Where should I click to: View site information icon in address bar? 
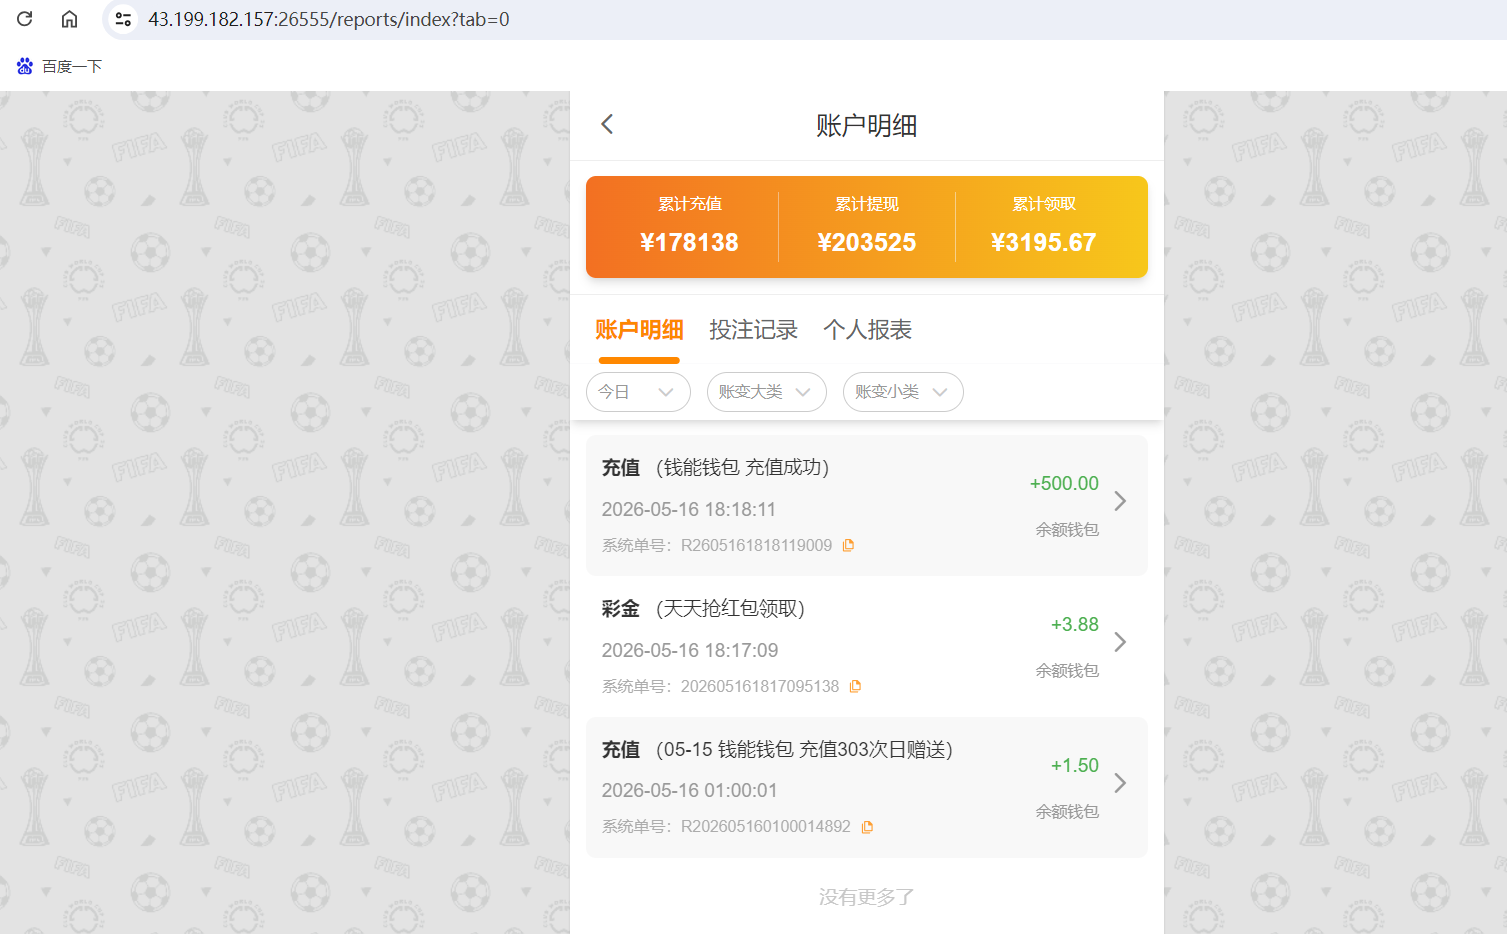tap(123, 19)
